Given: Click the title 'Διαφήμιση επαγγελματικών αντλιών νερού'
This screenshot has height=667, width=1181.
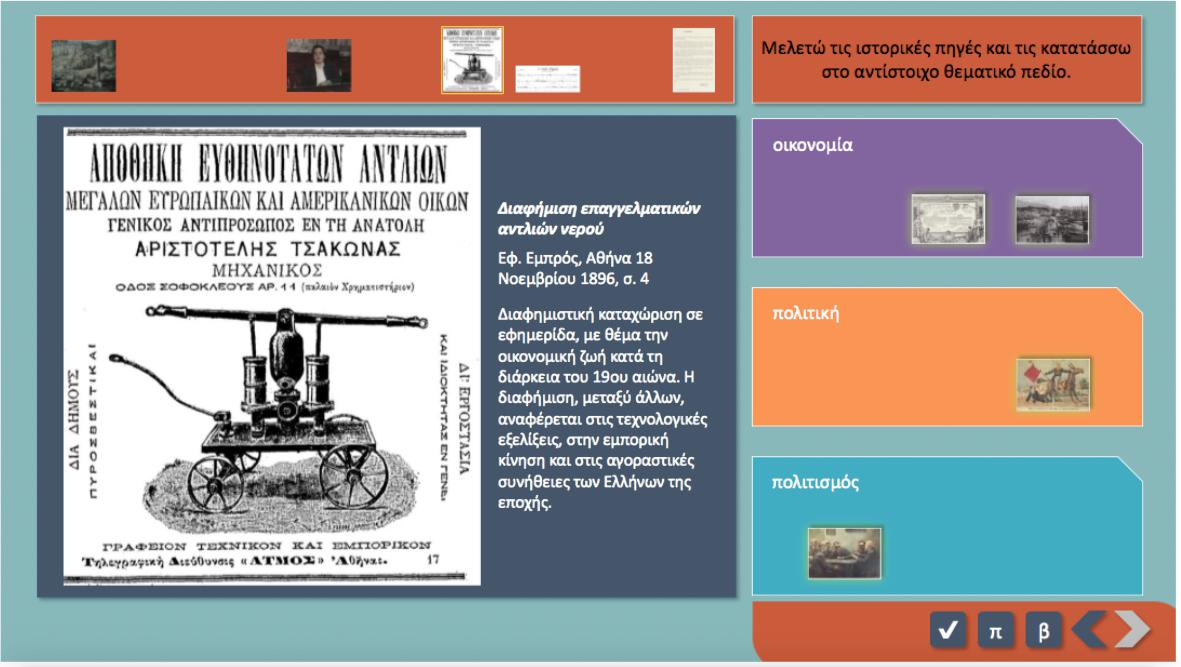Looking at the screenshot, I should (x=599, y=218).
